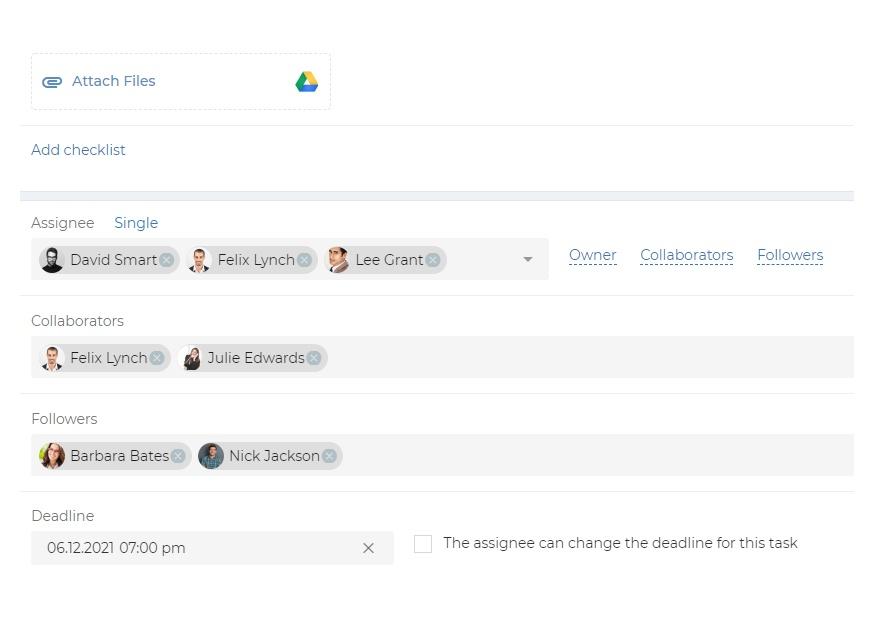
Task: Expand the Assignee dropdown arrow
Action: coord(528,259)
